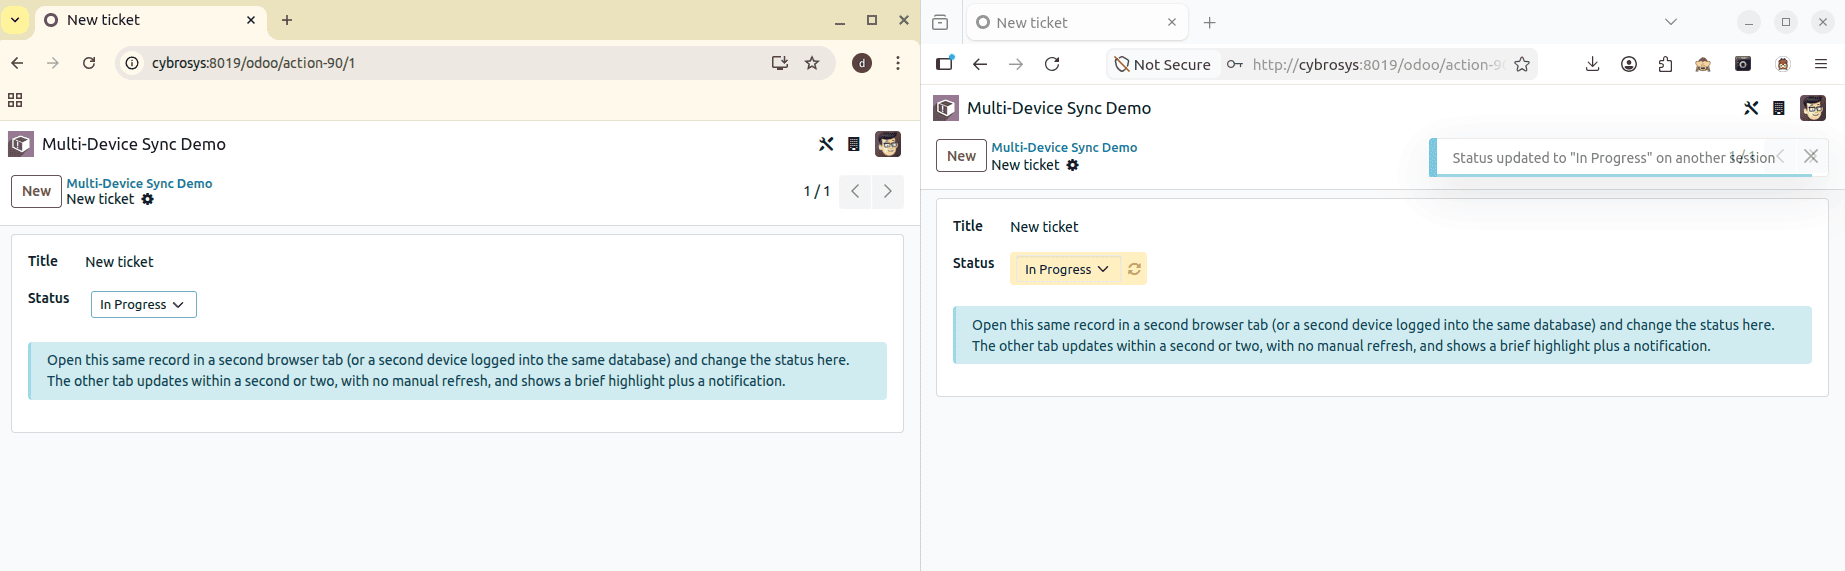Open user avatar menu in Firefox window
The height and width of the screenshot is (571, 1845).
(x=1813, y=108)
